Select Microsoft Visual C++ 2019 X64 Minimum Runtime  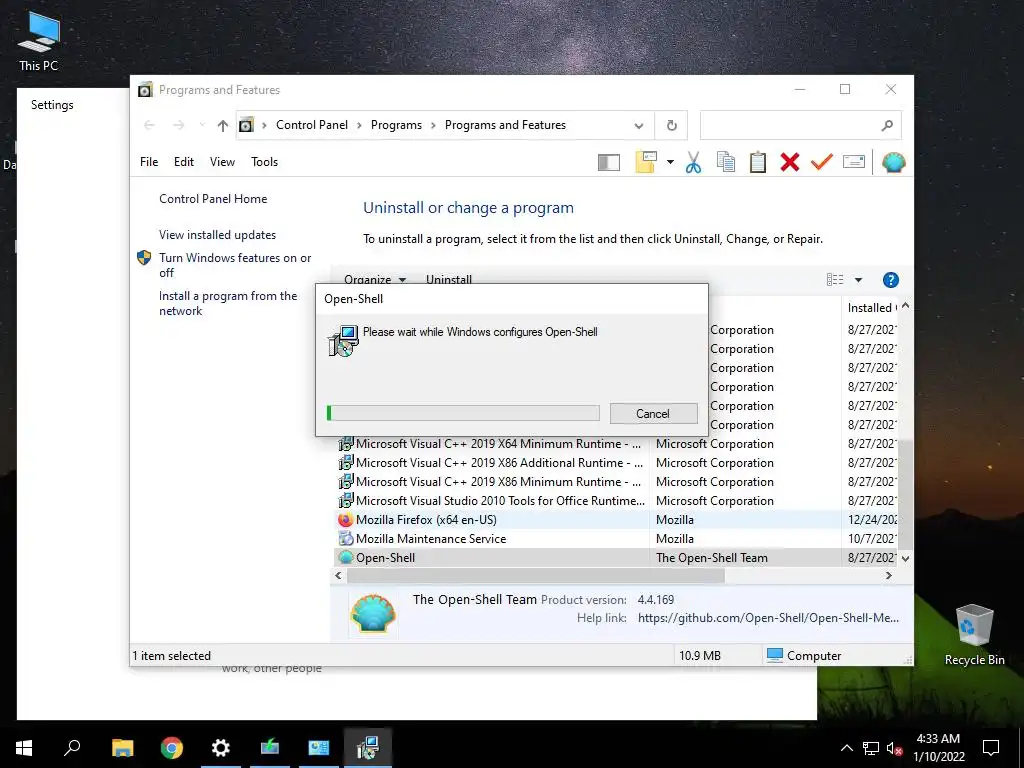pyautogui.click(x=615, y=444)
